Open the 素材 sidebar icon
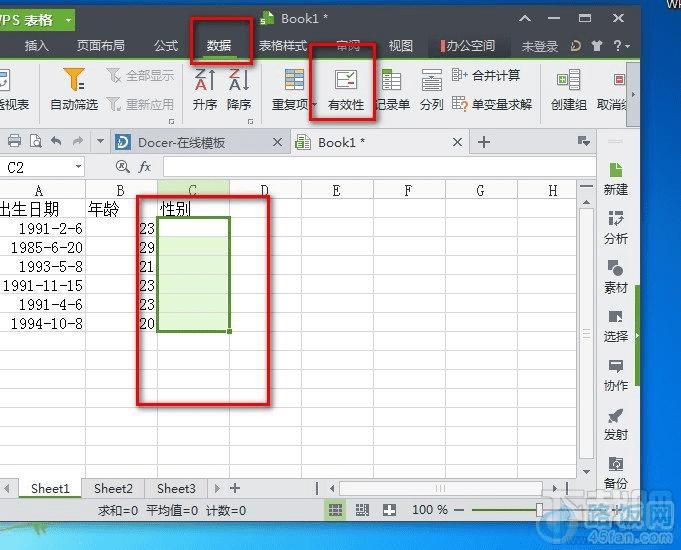The height and width of the screenshot is (550, 681). tap(615, 268)
